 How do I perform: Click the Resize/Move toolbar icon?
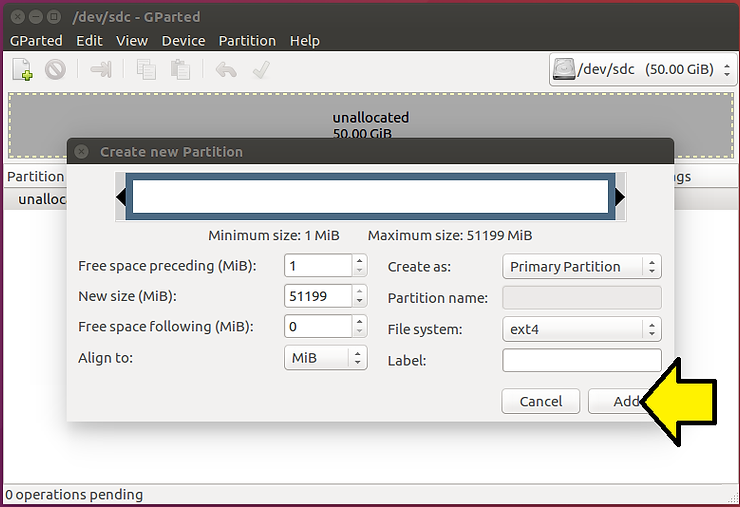(101, 70)
